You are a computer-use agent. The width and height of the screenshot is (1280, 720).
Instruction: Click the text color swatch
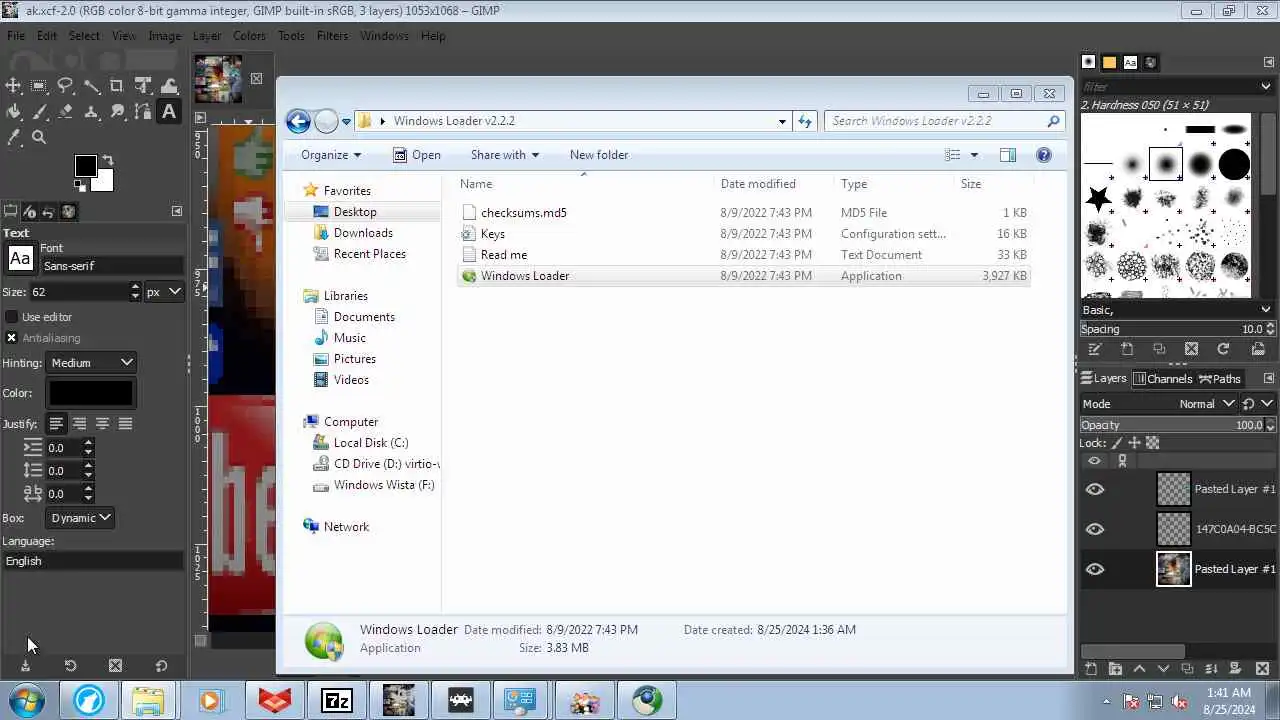[91, 393]
